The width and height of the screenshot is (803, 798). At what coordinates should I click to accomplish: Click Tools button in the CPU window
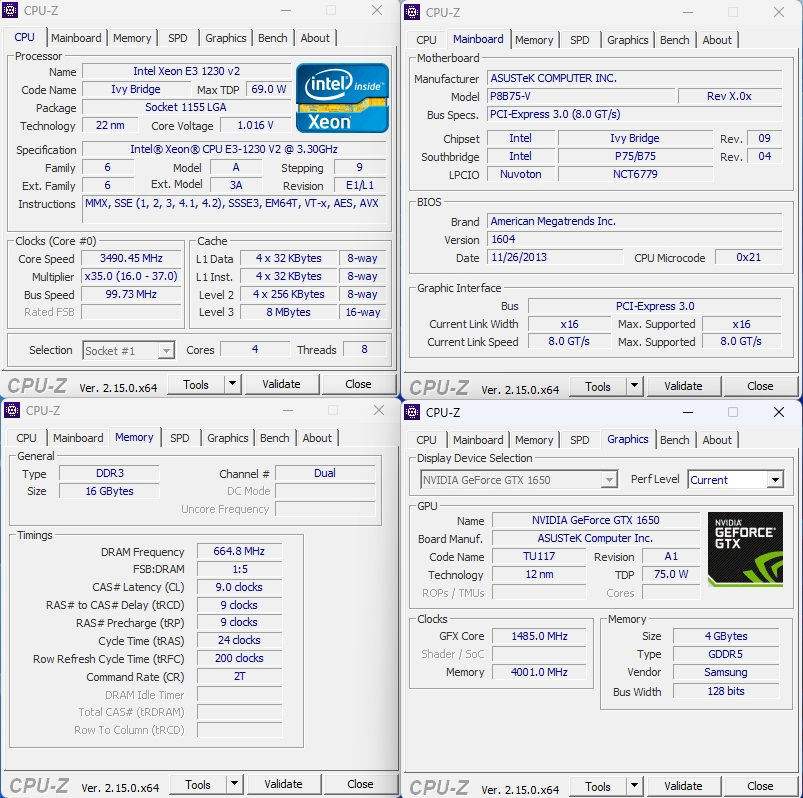click(196, 384)
